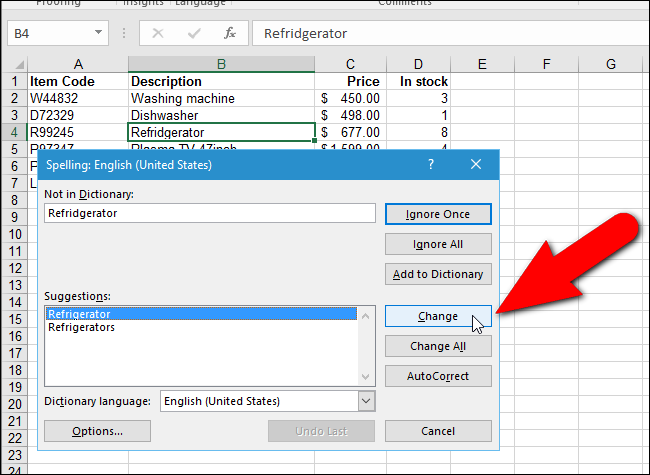Open spelling Options button

[97, 431]
